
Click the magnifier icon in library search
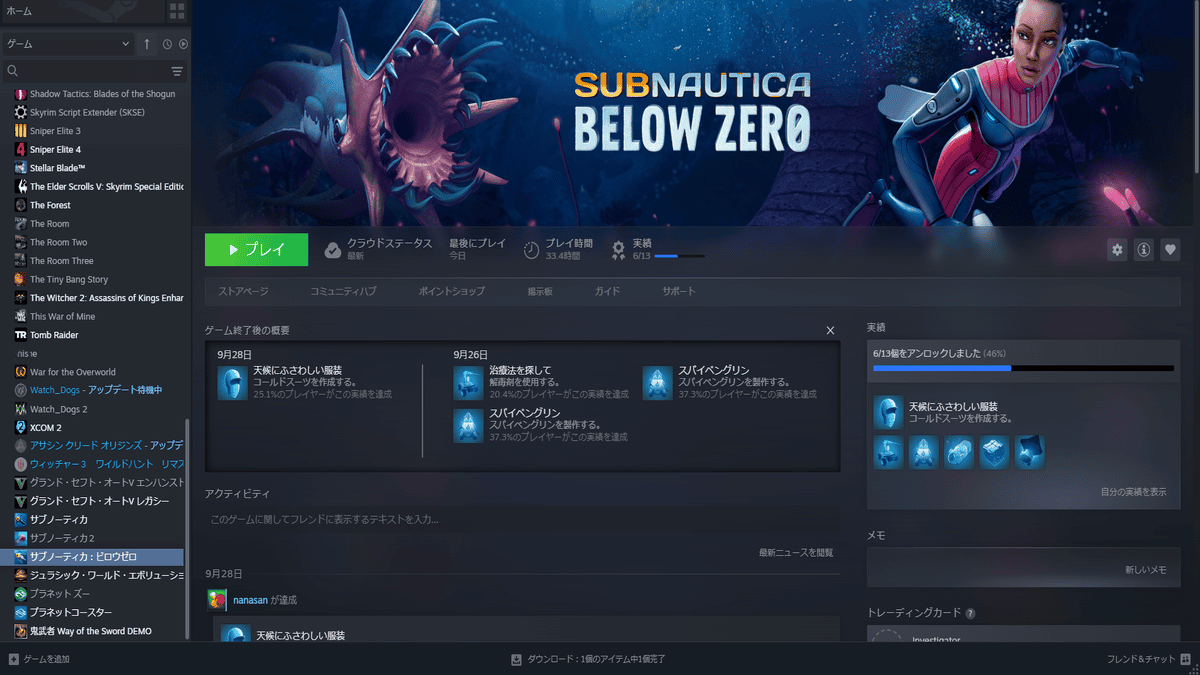click(13, 71)
